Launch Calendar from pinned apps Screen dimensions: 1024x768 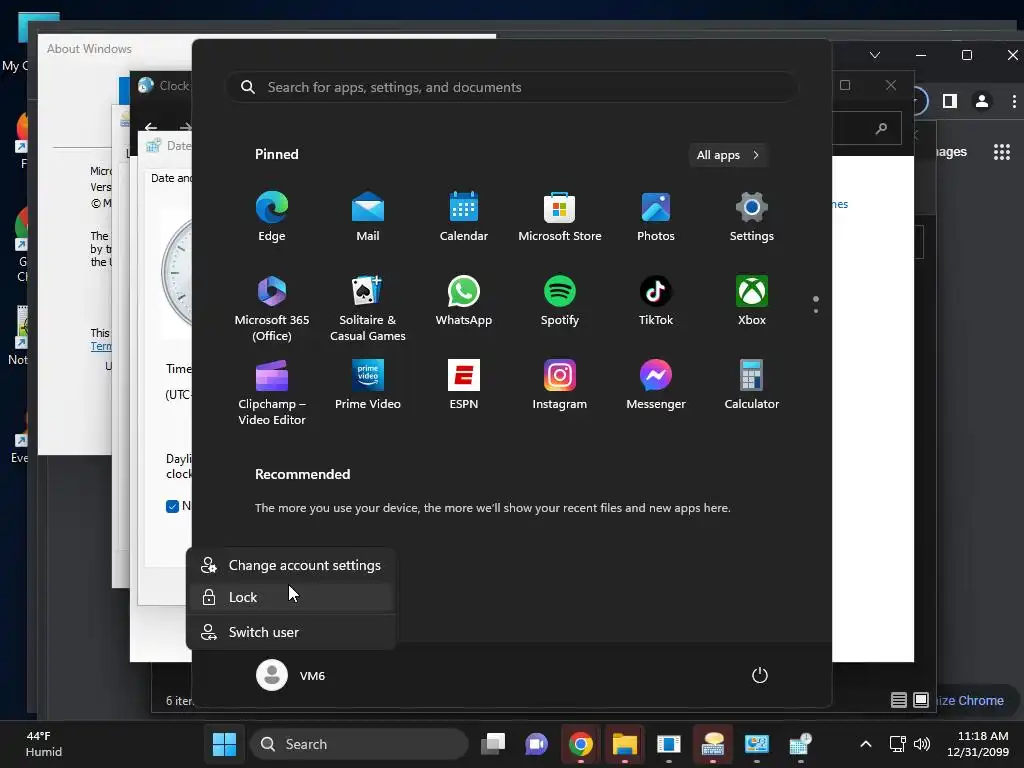464,217
